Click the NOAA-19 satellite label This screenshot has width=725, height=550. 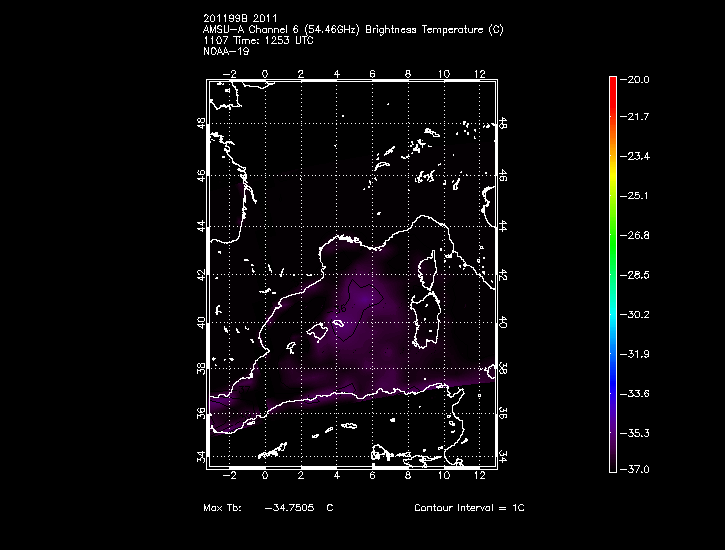pos(225,51)
